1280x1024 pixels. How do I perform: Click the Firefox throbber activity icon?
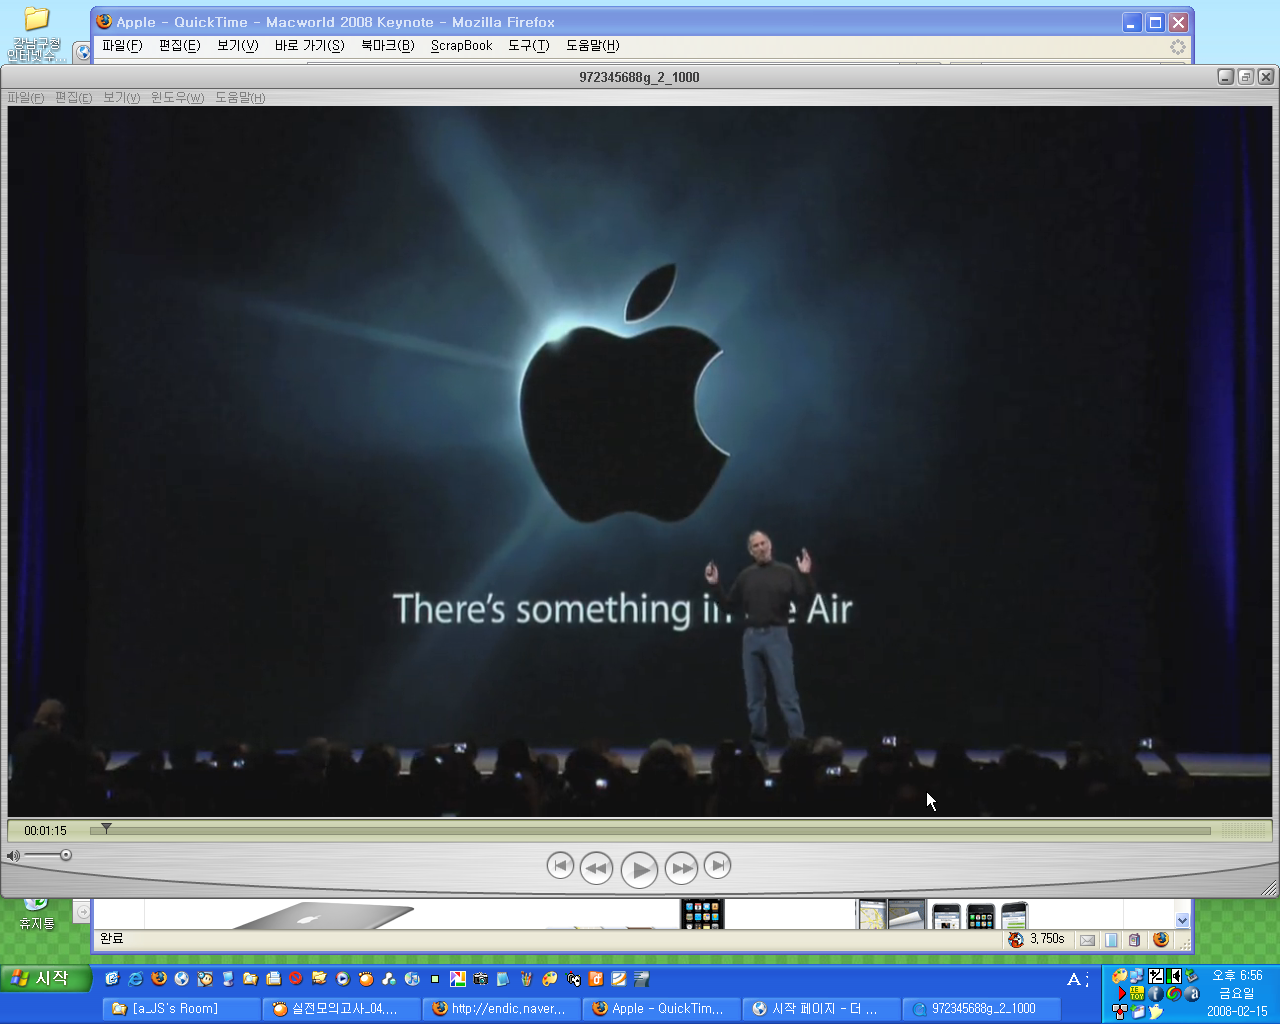(1178, 46)
